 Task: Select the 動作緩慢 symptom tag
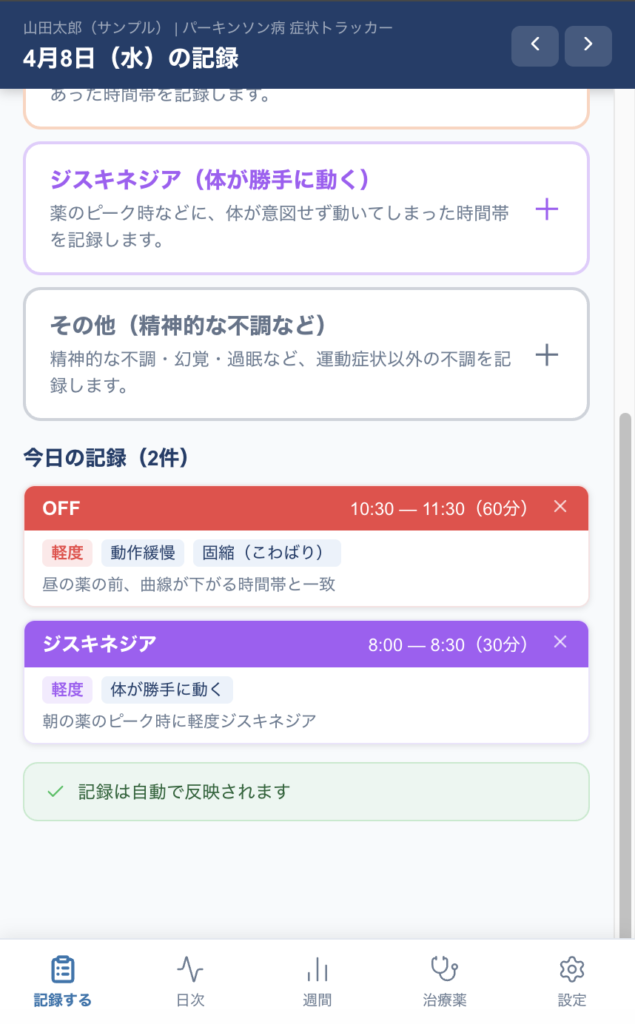(143, 553)
